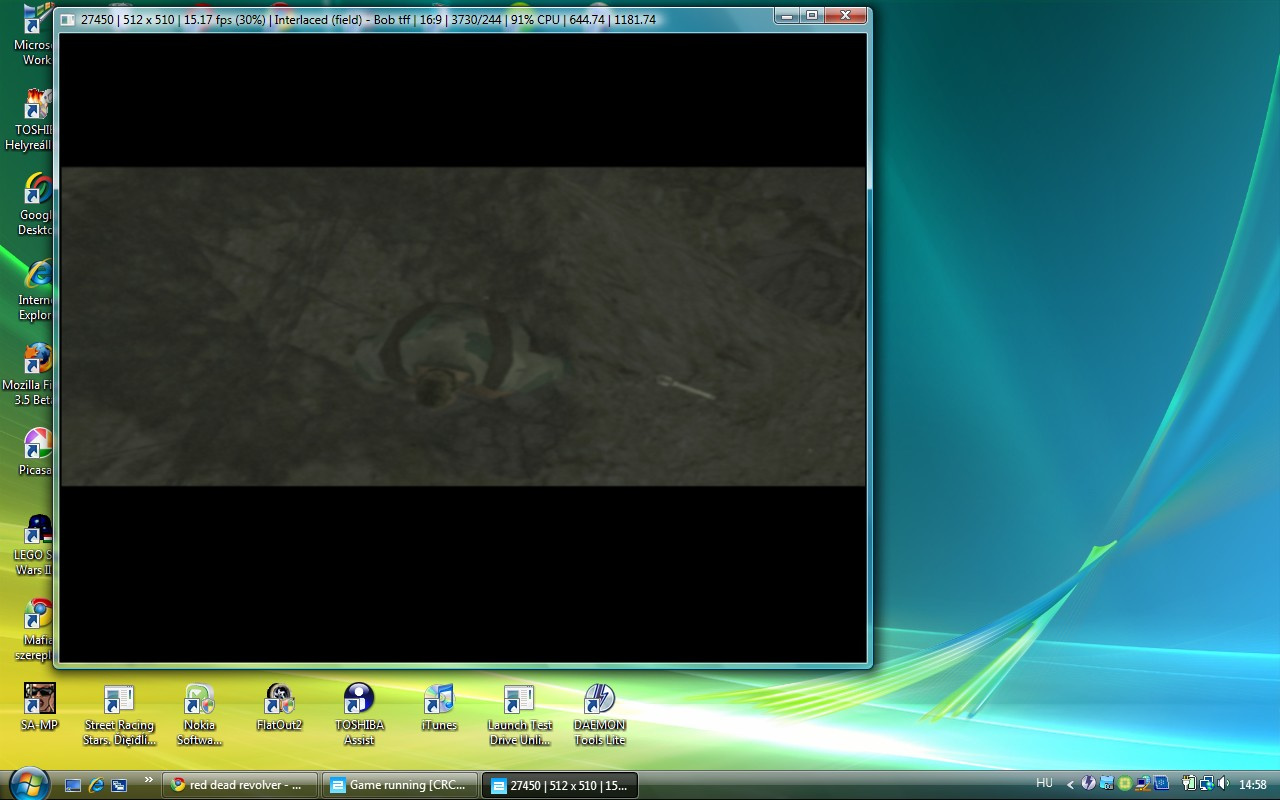This screenshot has height=800, width=1280.
Task: Open DAEMON Tools Lite shortcut
Action: [x=599, y=715]
